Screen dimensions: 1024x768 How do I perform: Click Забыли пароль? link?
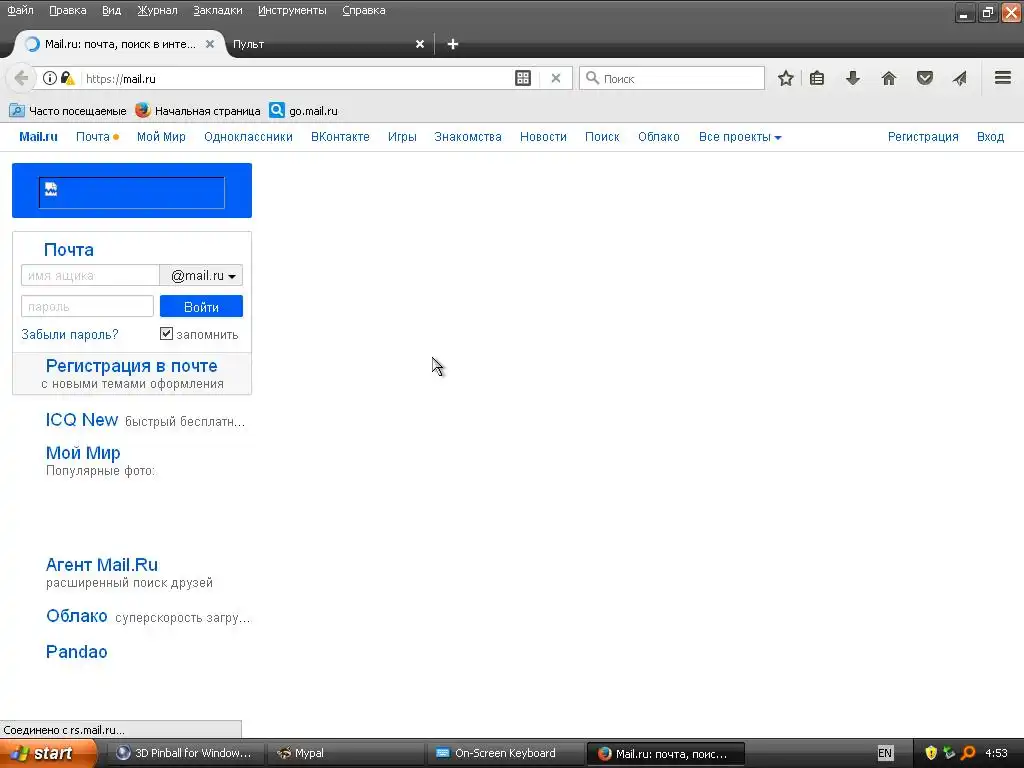(x=70, y=334)
